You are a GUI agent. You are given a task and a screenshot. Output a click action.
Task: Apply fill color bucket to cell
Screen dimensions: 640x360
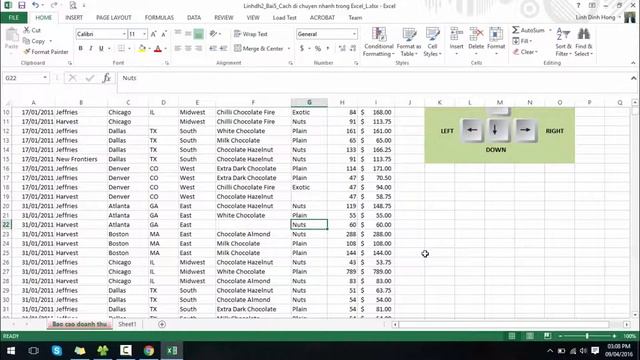(x=142, y=49)
